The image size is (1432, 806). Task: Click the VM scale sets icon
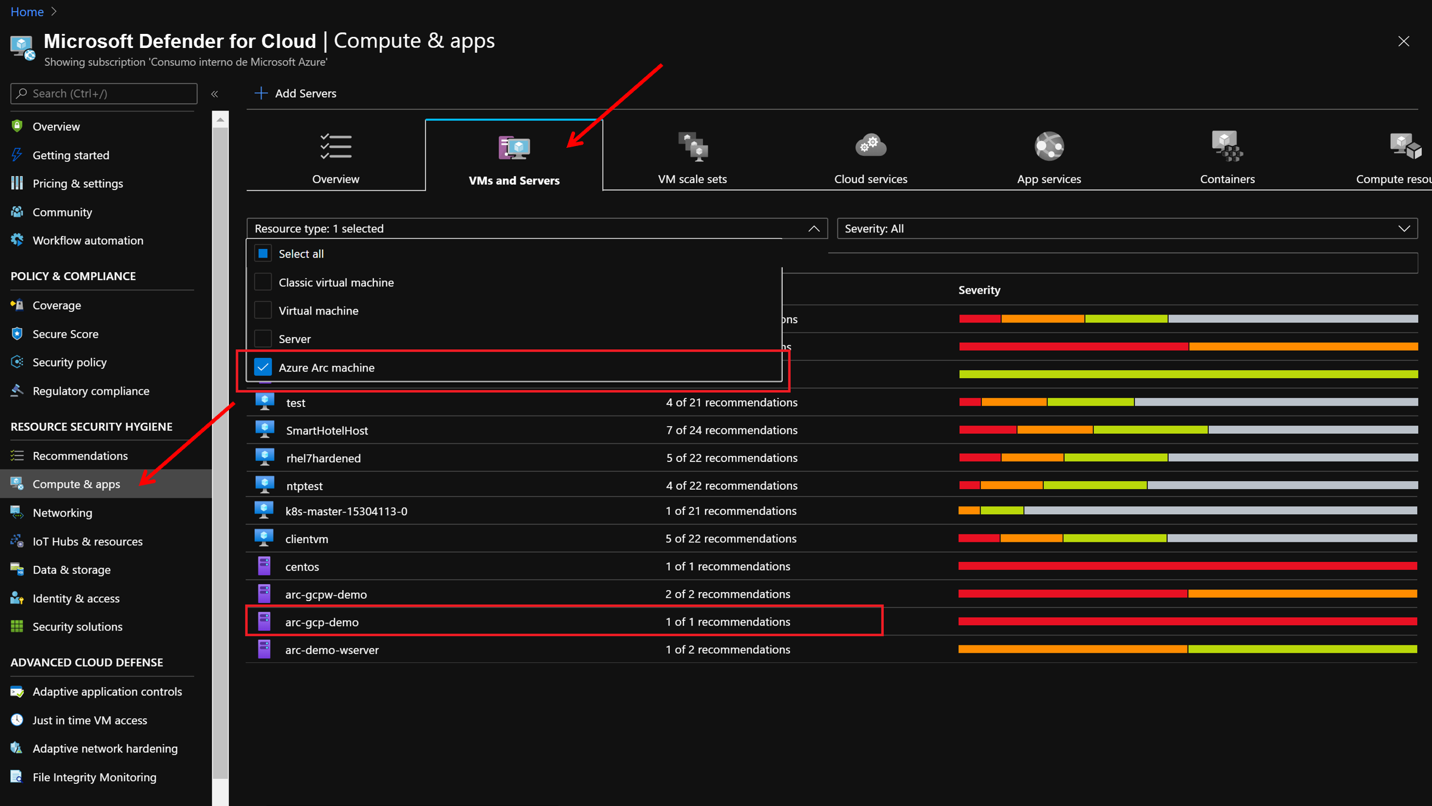click(x=692, y=147)
